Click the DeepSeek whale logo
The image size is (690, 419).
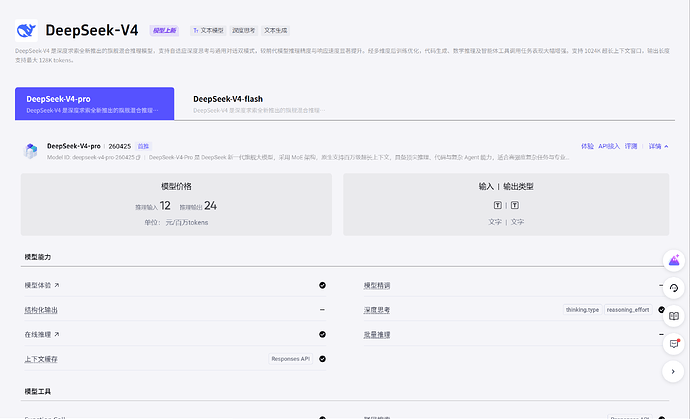[x=26, y=30]
